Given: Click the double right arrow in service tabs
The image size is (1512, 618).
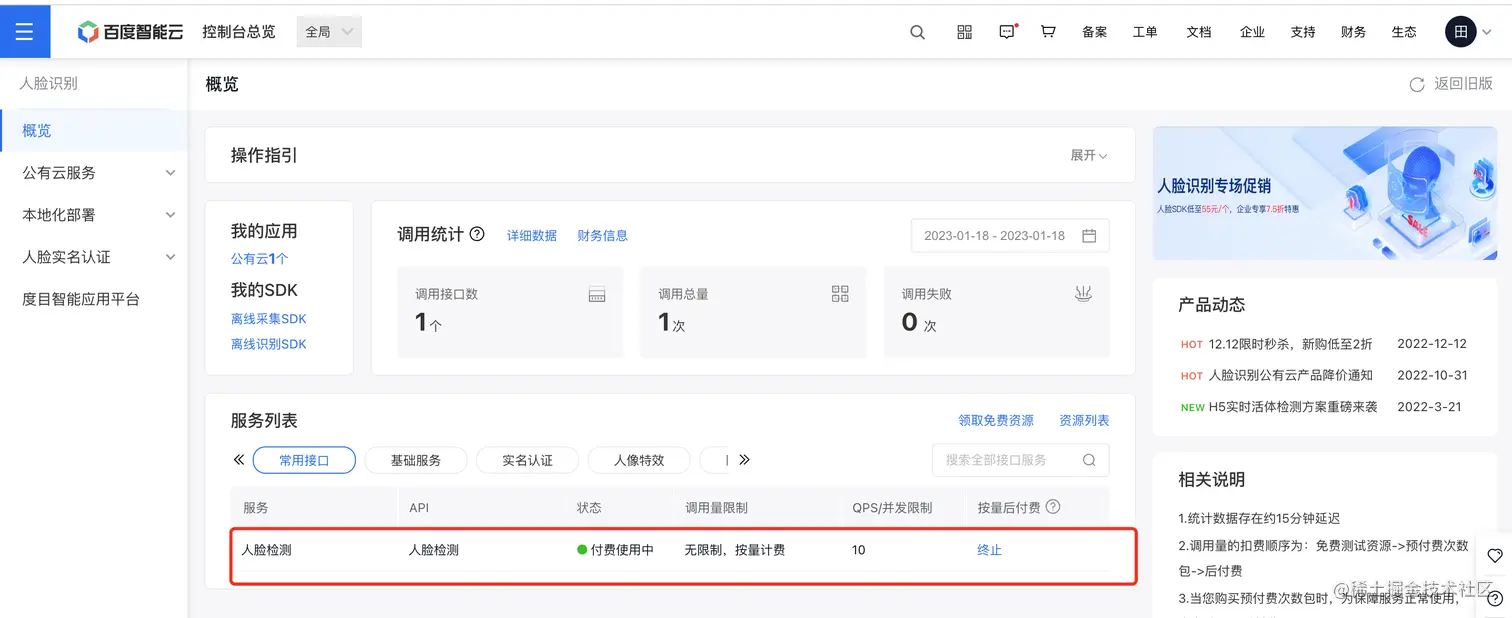Looking at the screenshot, I should (744, 460).
